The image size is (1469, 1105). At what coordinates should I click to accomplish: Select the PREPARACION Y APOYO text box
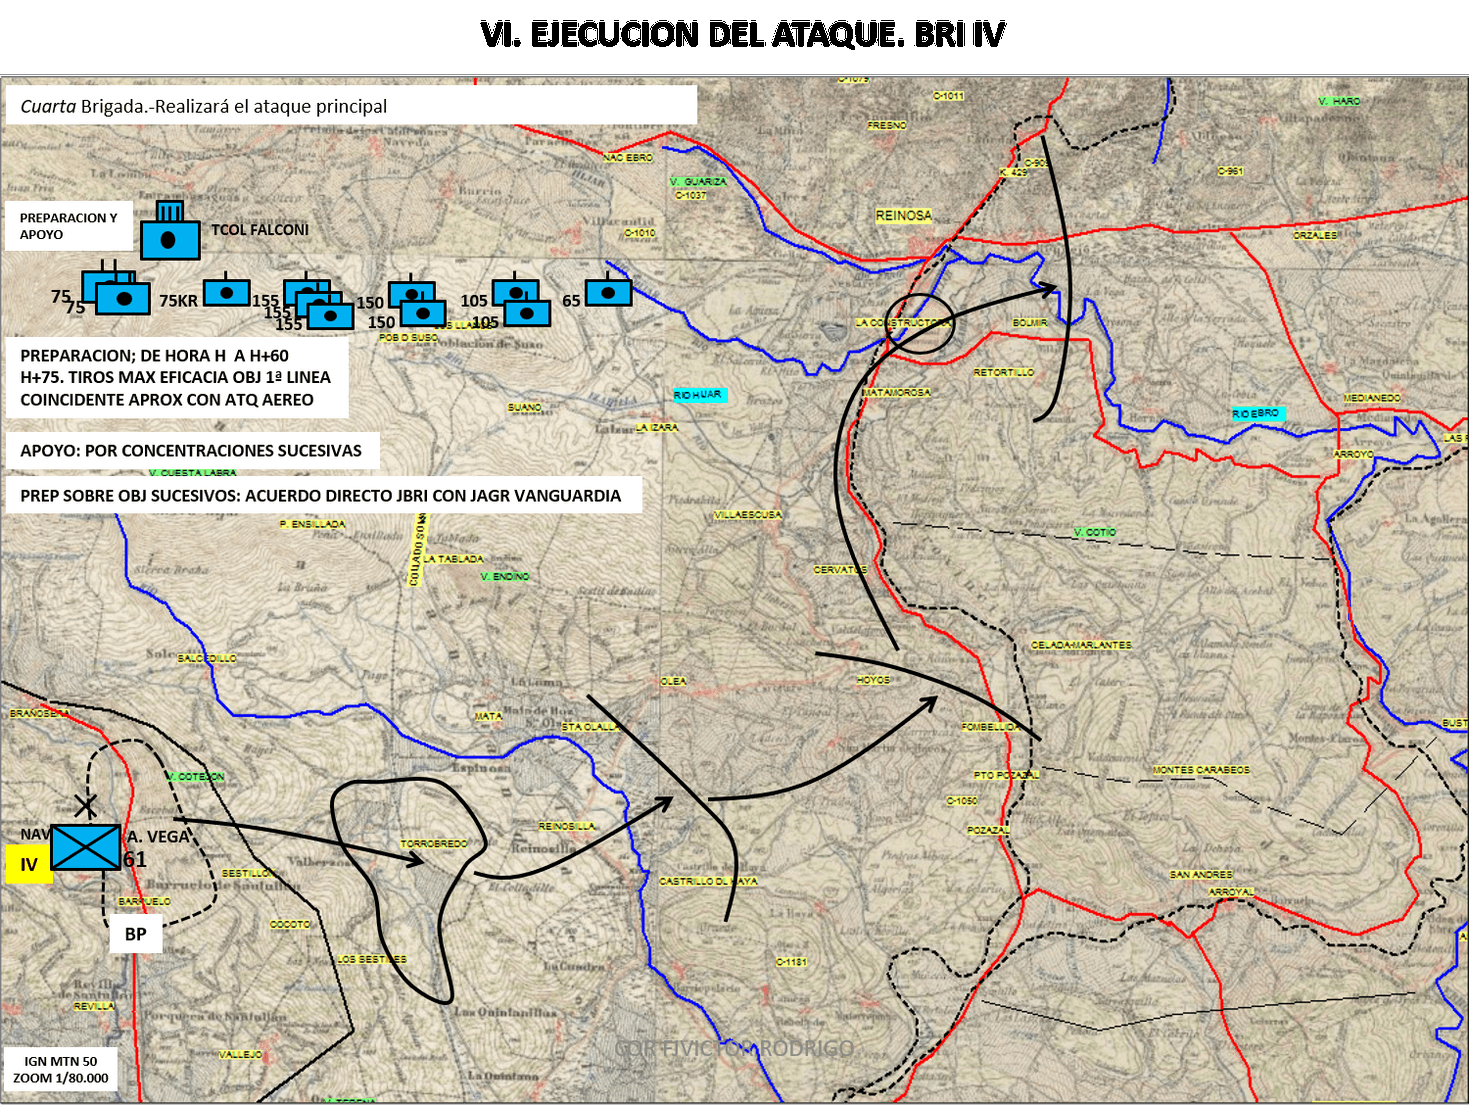pos(69,226)
